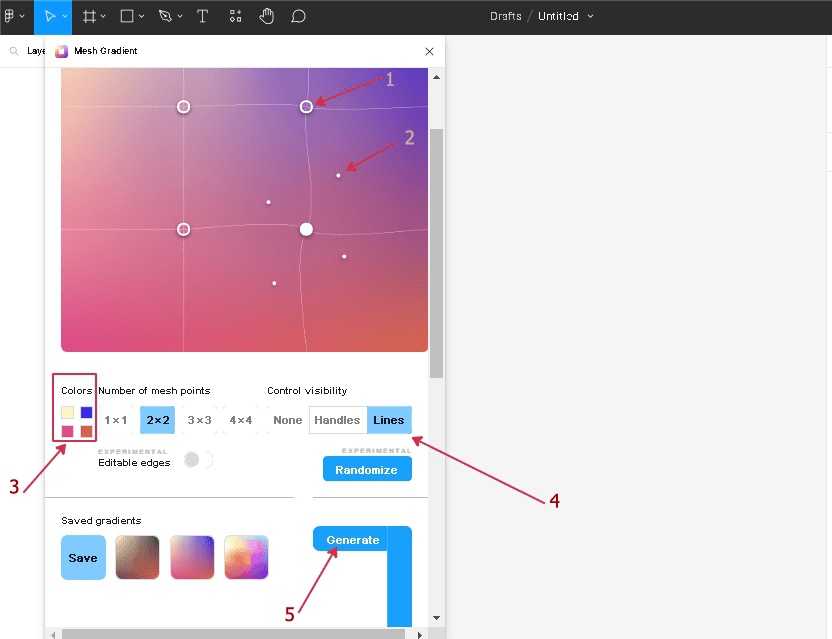Viewport: 832px width, 639px height.
Task: Choose the 4×4 mesh points option
Action: [x=240, y=420]
